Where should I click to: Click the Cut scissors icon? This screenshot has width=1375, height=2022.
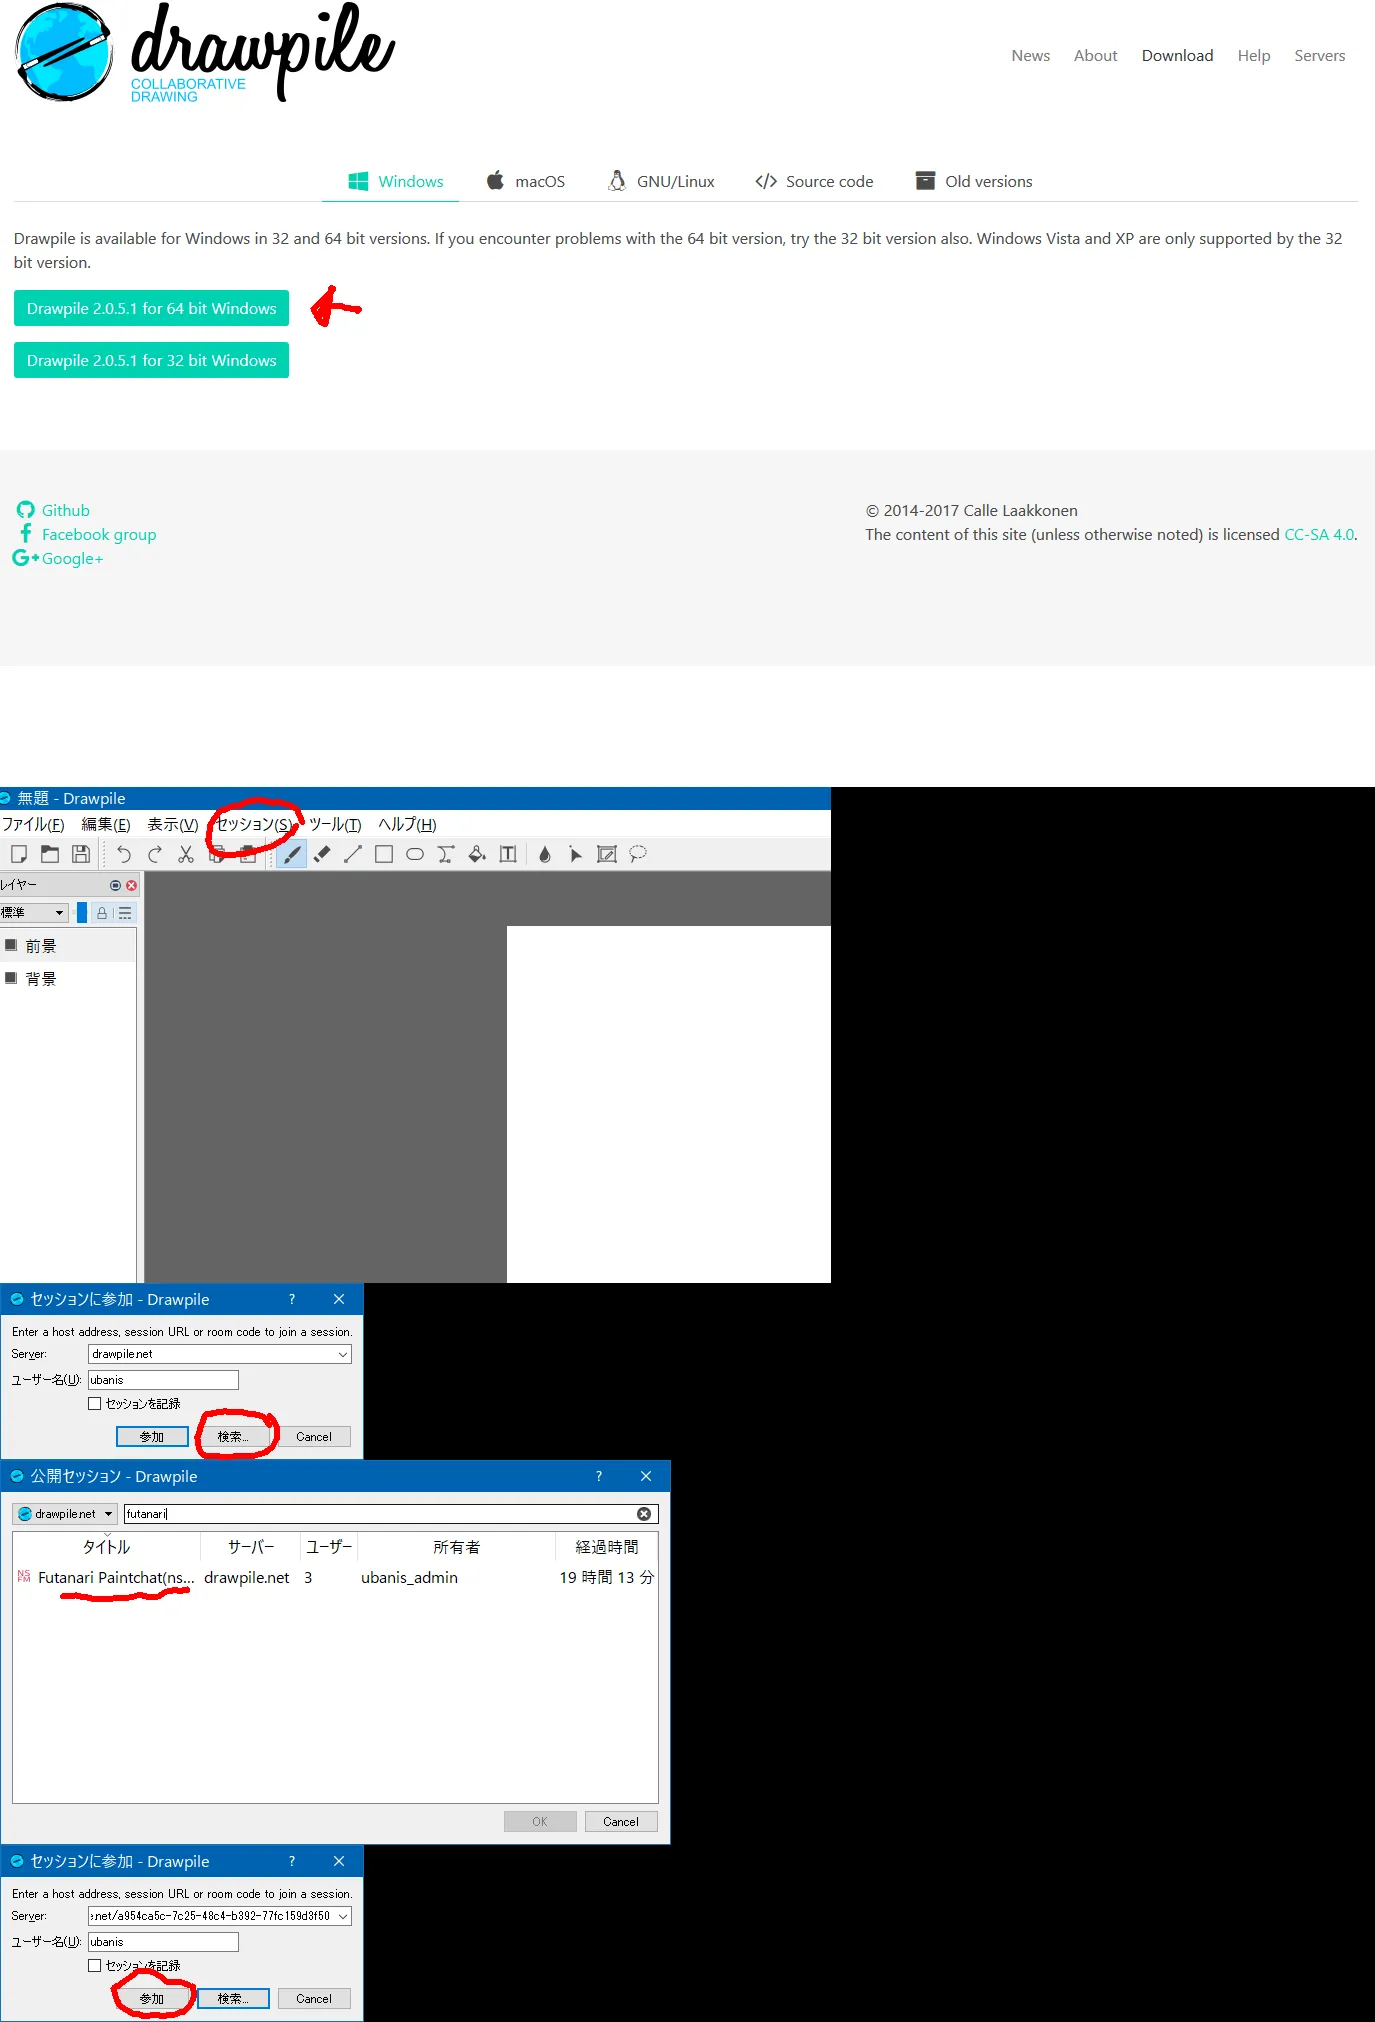coord(185,854)
